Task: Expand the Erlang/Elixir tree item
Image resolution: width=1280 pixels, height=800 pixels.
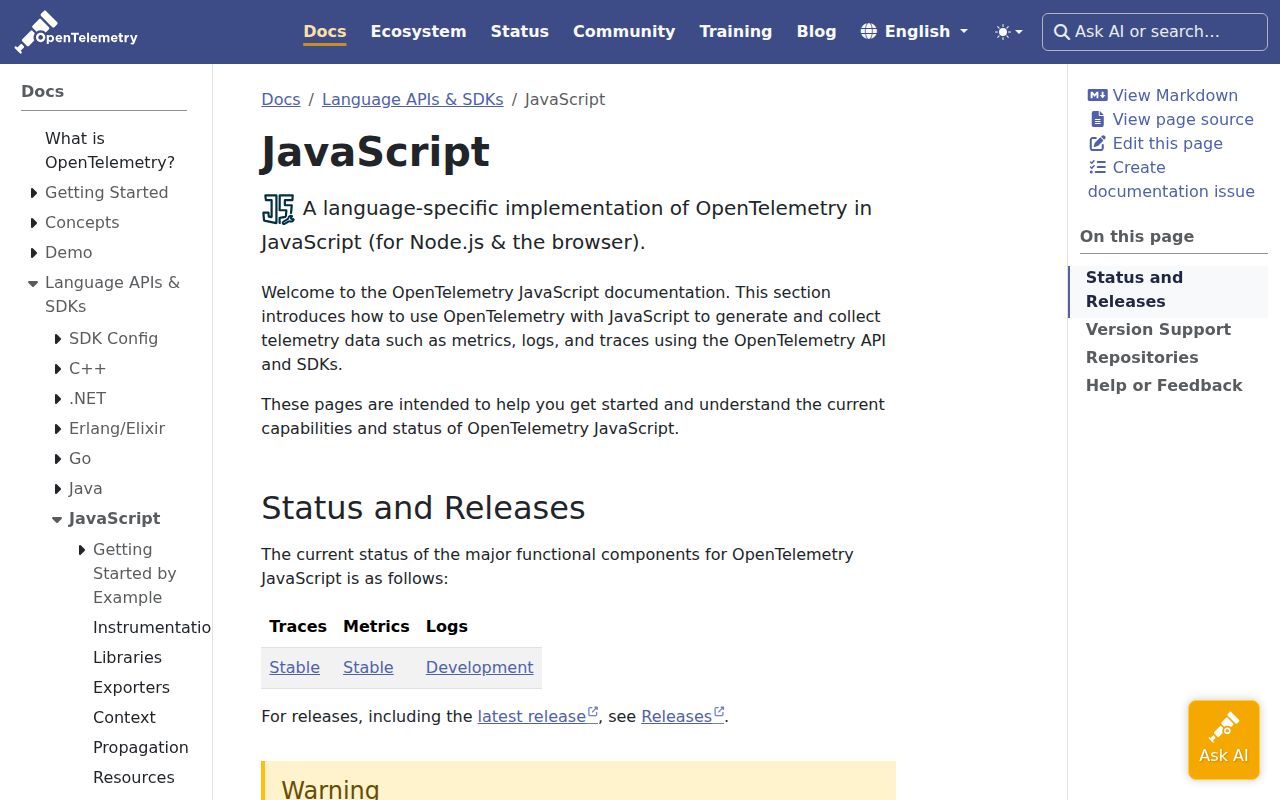Action: pyautogui.click(x=58, y=429)
